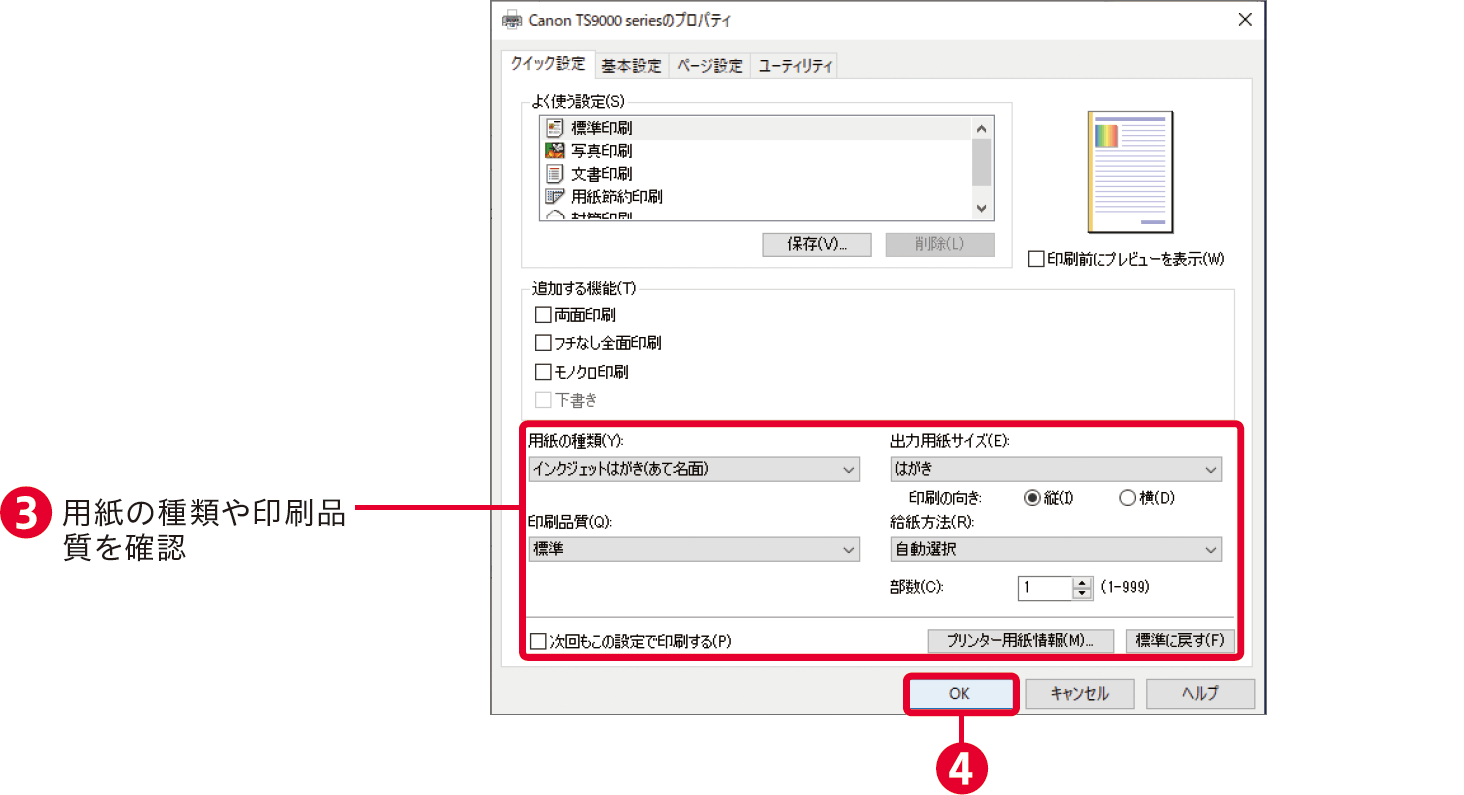The width and height of the screenshot is (1464, 795).
Task: Click printer icon in title bar
Action: (511, 19)
